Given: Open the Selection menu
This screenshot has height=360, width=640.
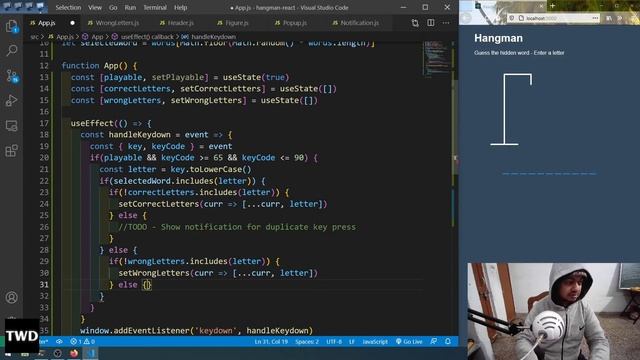Looking at the screenshot, I should click(x=68, y=7).
